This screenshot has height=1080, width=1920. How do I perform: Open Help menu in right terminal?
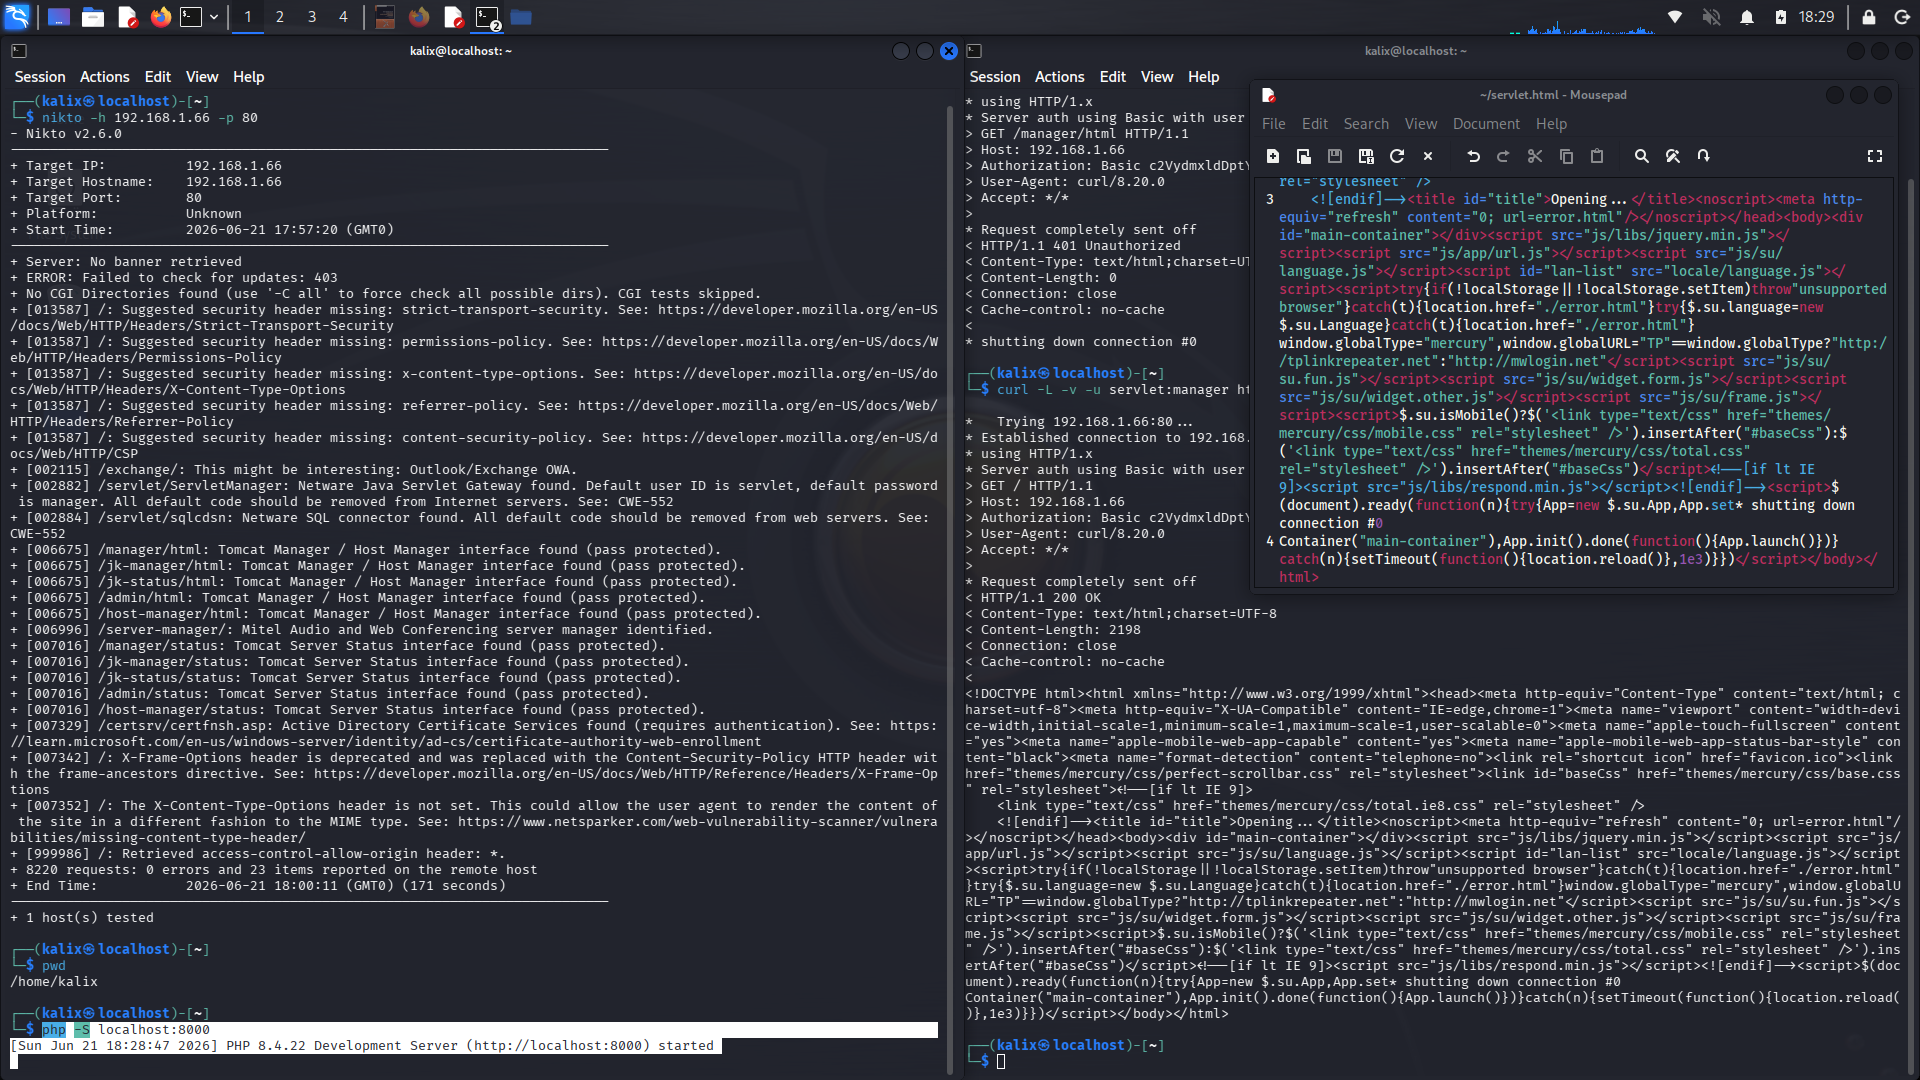click(x=1204, y=77)
